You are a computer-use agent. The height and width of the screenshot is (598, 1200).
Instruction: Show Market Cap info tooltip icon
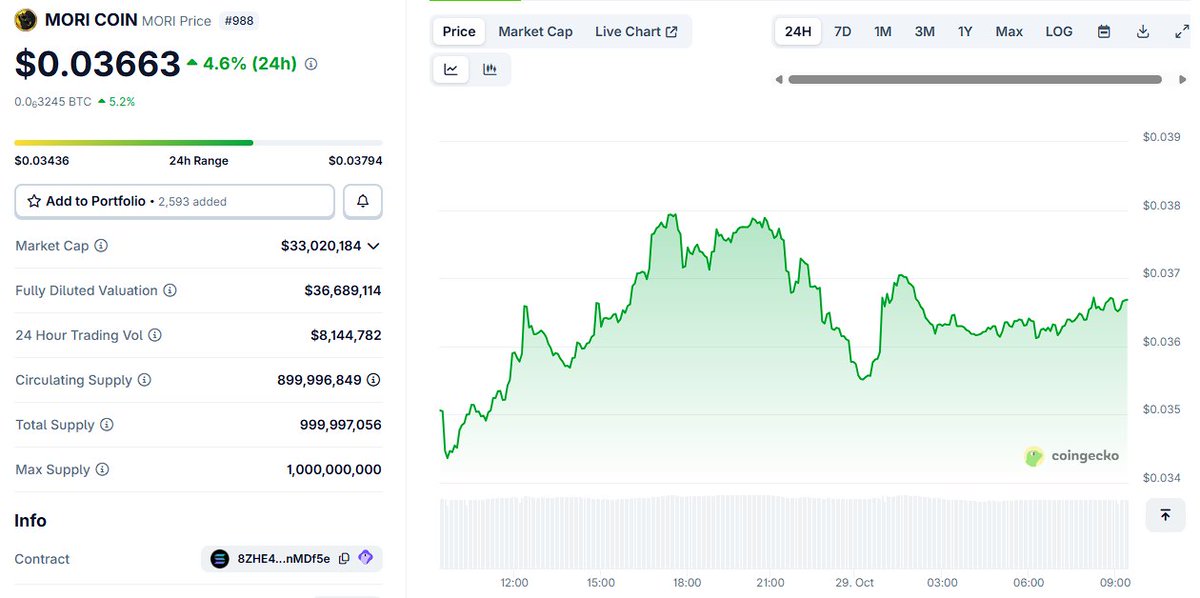[101, 246]
